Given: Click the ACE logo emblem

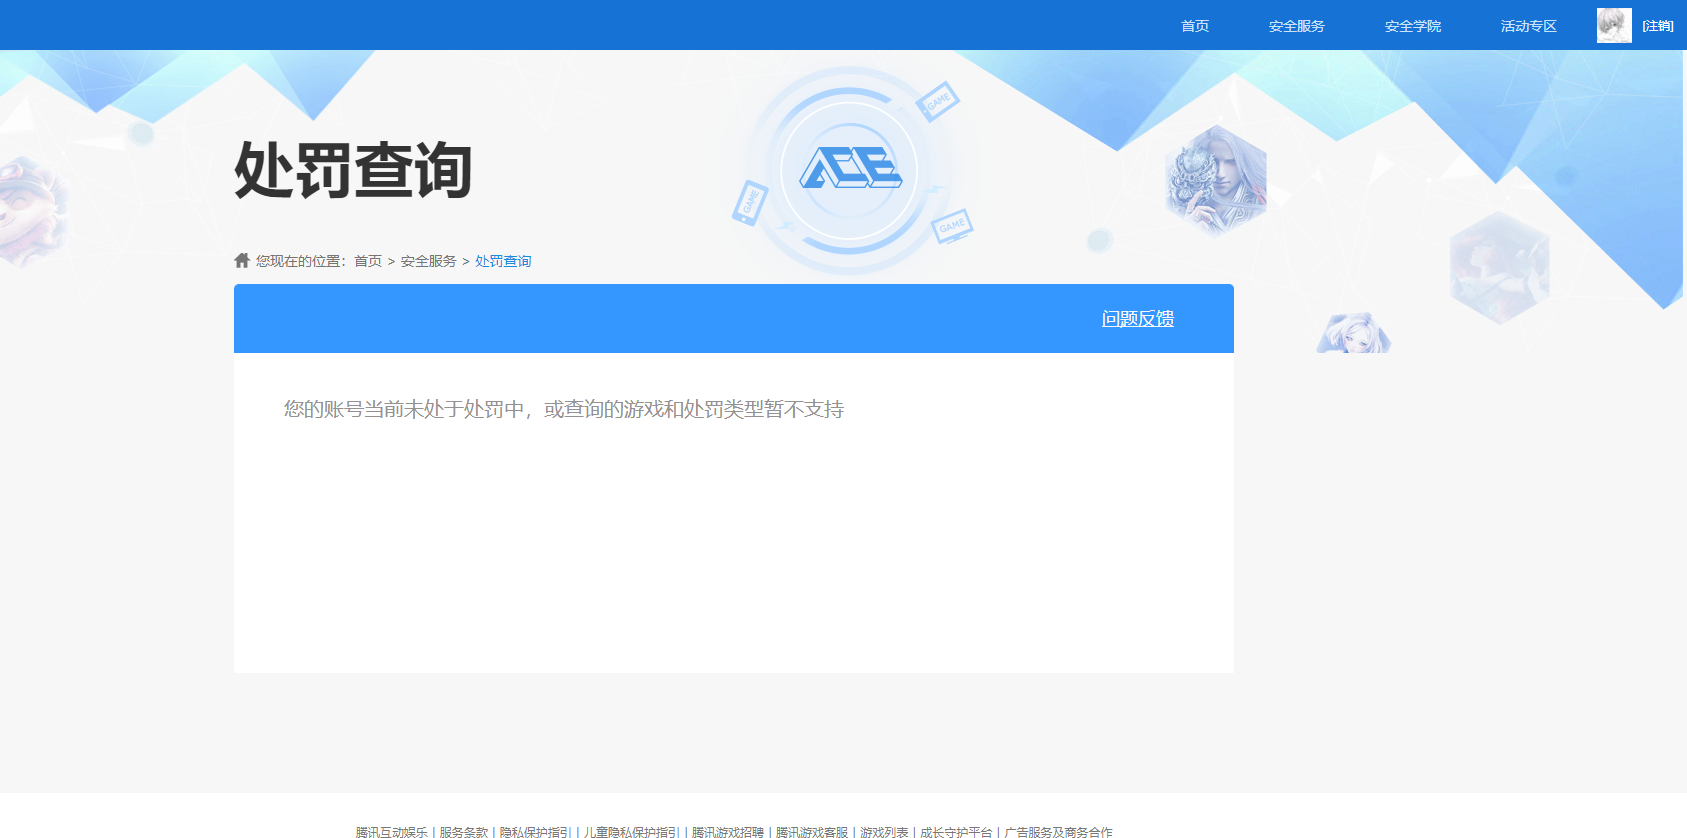Looking at the screenshot, I should [850, 168].
